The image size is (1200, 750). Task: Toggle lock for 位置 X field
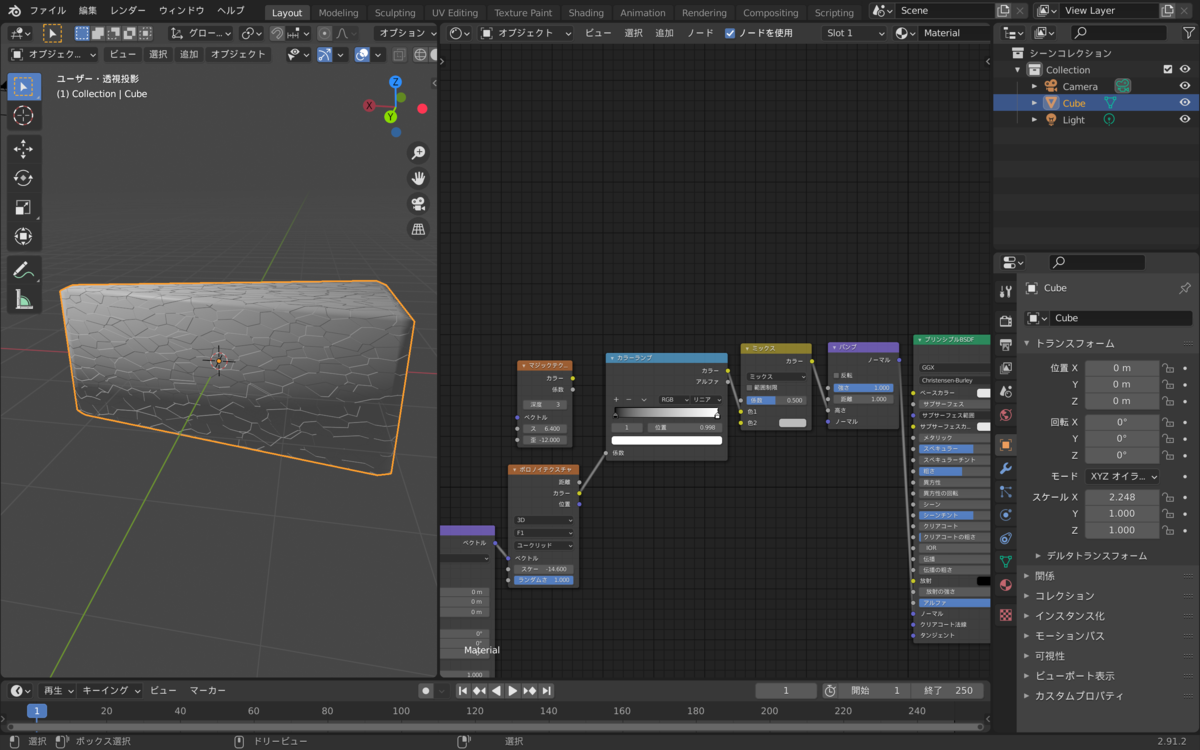(1167, 368)
